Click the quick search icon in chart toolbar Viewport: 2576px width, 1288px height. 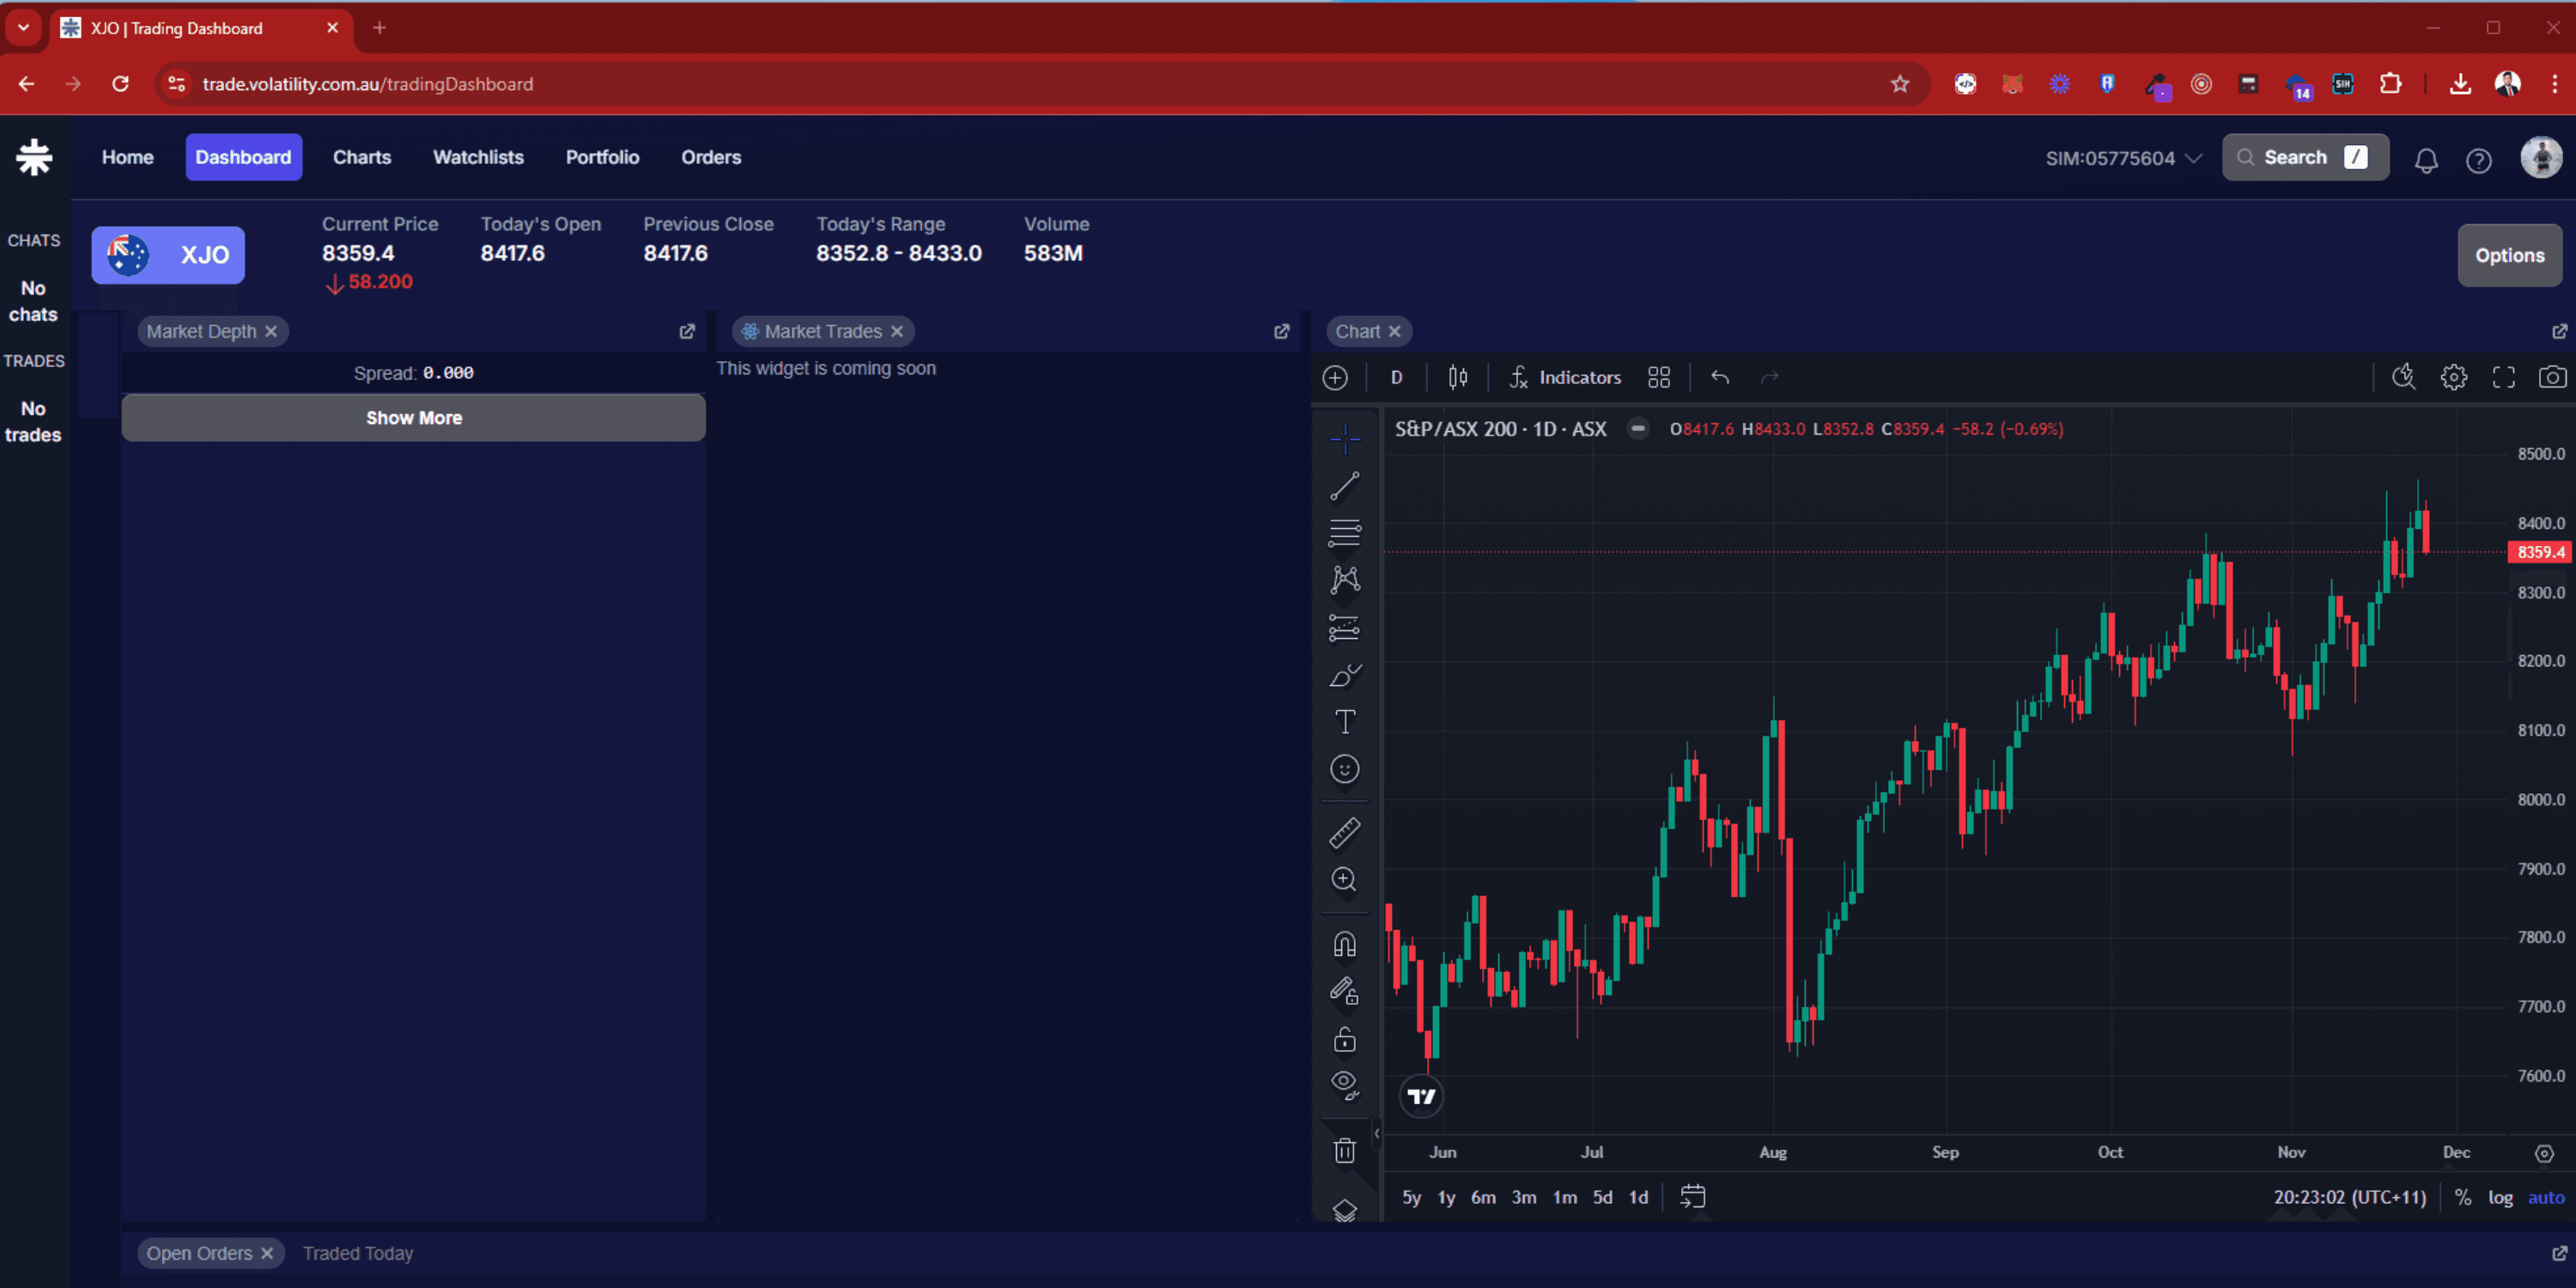(x=2403, y=377)
